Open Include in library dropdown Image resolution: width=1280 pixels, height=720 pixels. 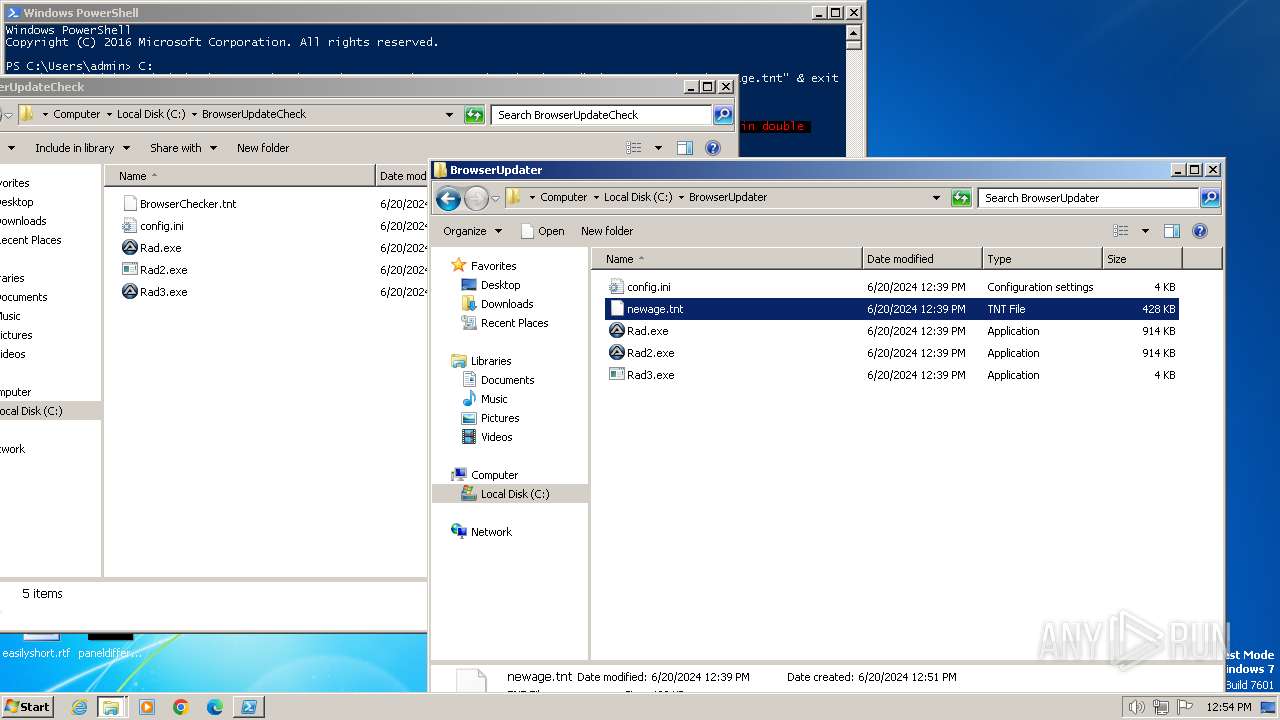tap(82, 148)
